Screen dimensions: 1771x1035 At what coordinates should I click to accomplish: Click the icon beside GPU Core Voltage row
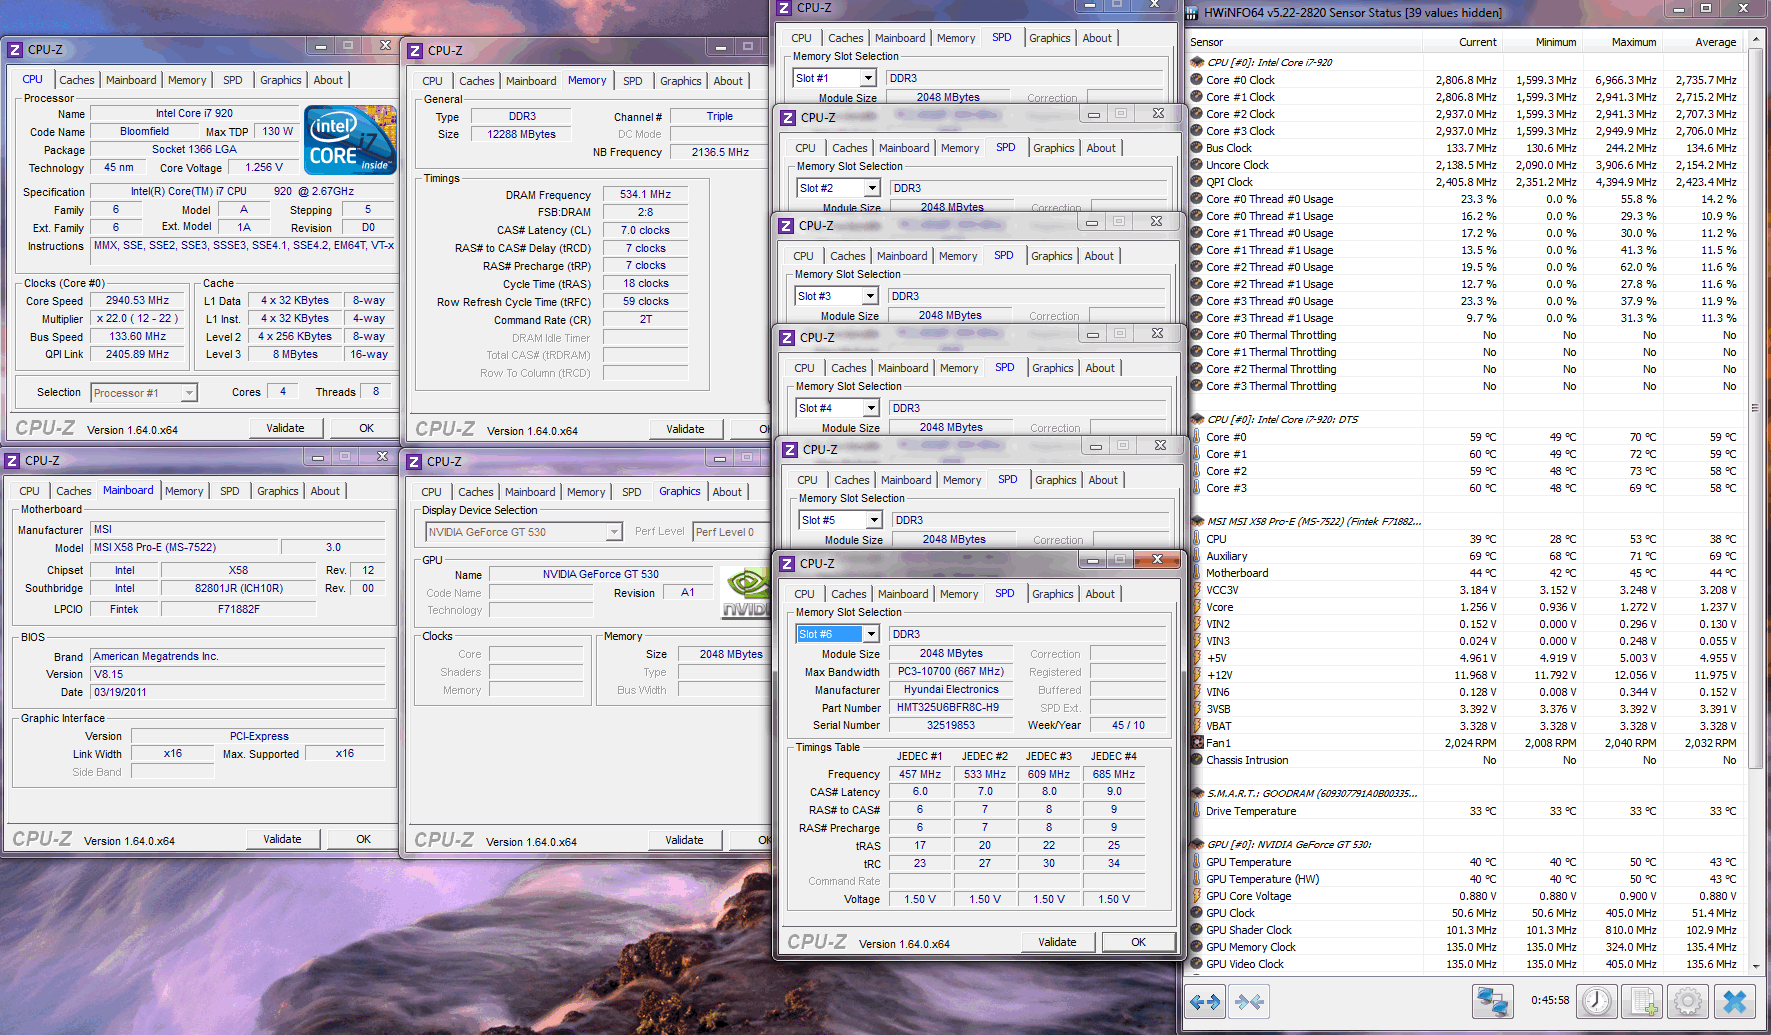tap(1196, 896)
